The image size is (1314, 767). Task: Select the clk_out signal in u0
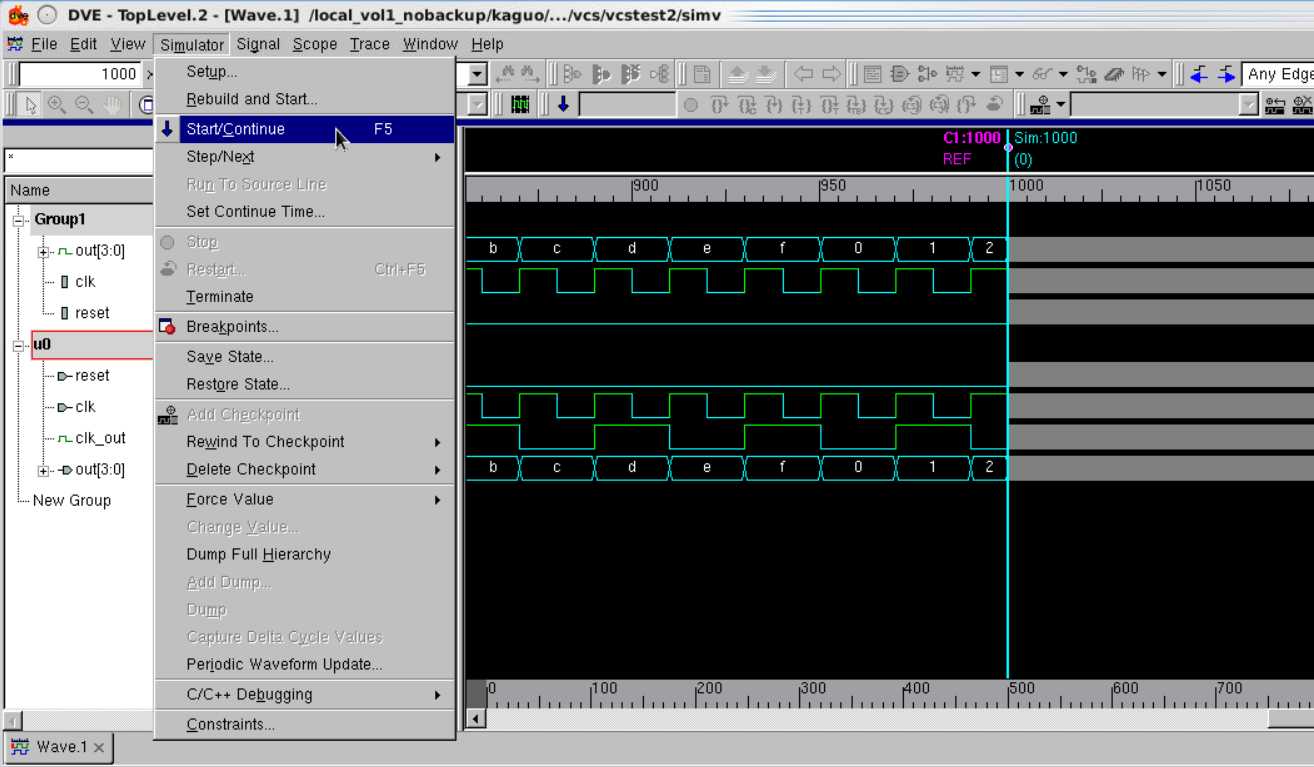point(100,438)
